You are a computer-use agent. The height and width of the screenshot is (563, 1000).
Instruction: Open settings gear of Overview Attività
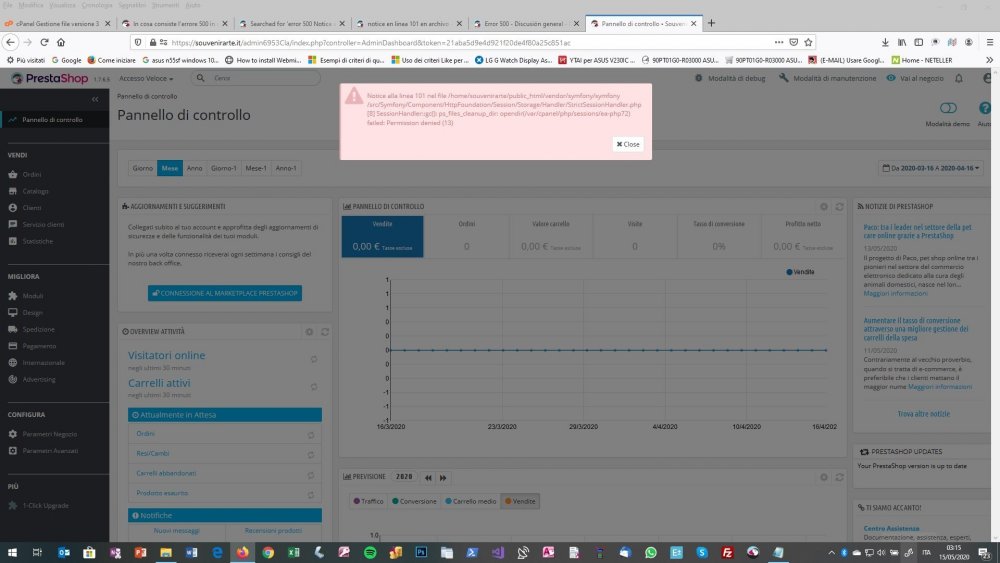pyautogui.click(x=309, y=332)
